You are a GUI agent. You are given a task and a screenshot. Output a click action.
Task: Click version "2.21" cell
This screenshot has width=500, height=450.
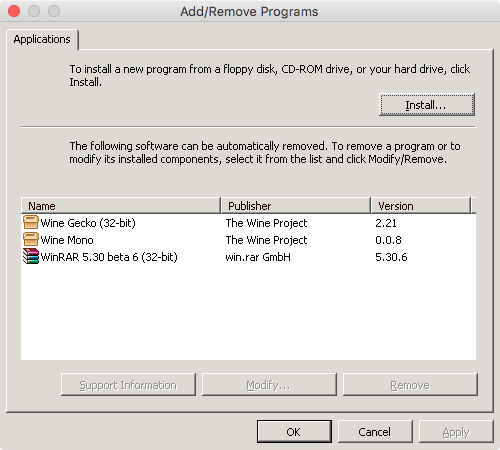(386, 223)
